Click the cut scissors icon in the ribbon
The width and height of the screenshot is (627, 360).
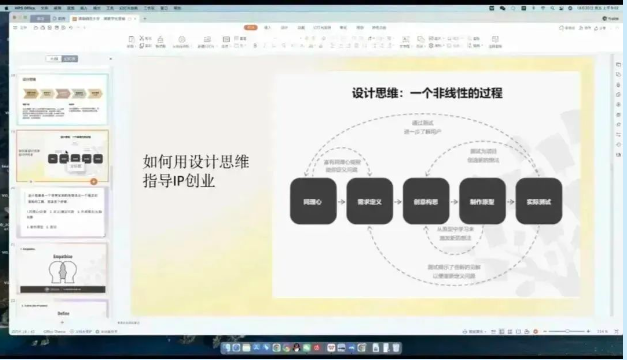[142, 38]
